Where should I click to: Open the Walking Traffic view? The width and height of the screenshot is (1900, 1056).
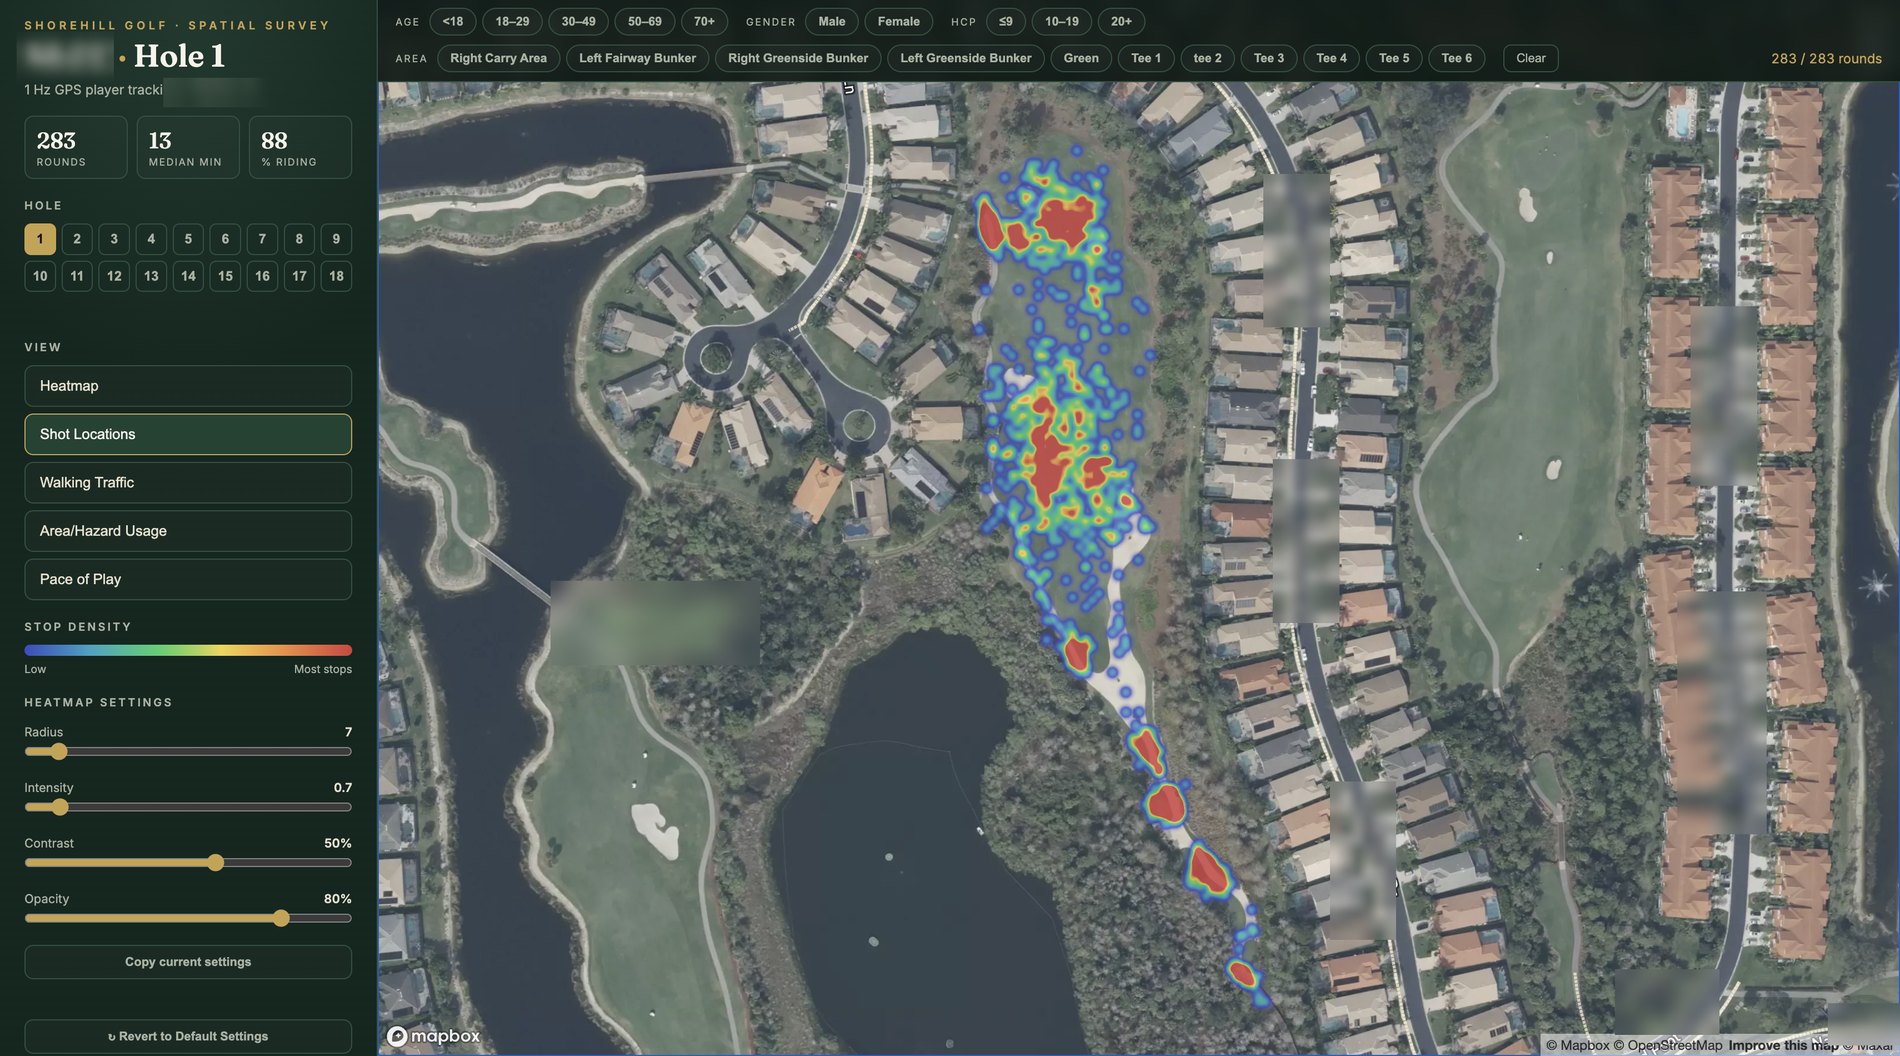click(188, 483)
